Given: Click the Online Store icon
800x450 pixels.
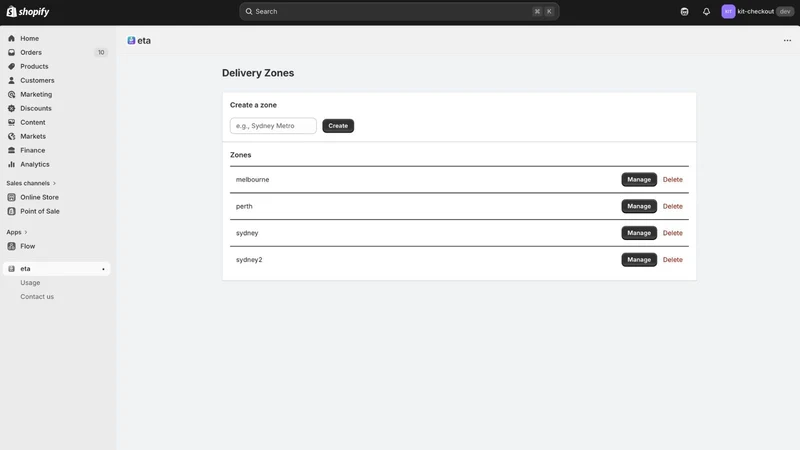Looking at the screenshot, I should [11, 197].
